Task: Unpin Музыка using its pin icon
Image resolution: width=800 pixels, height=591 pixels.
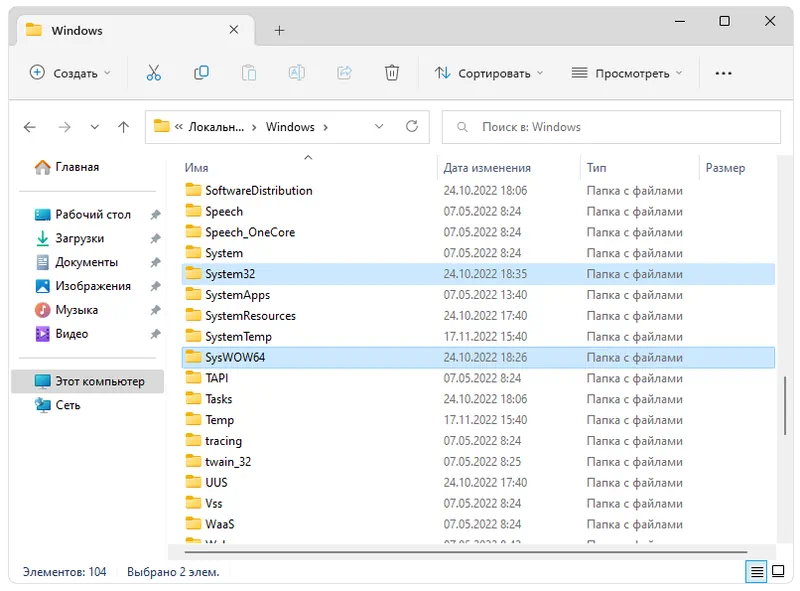Action: tap(156, 310)
